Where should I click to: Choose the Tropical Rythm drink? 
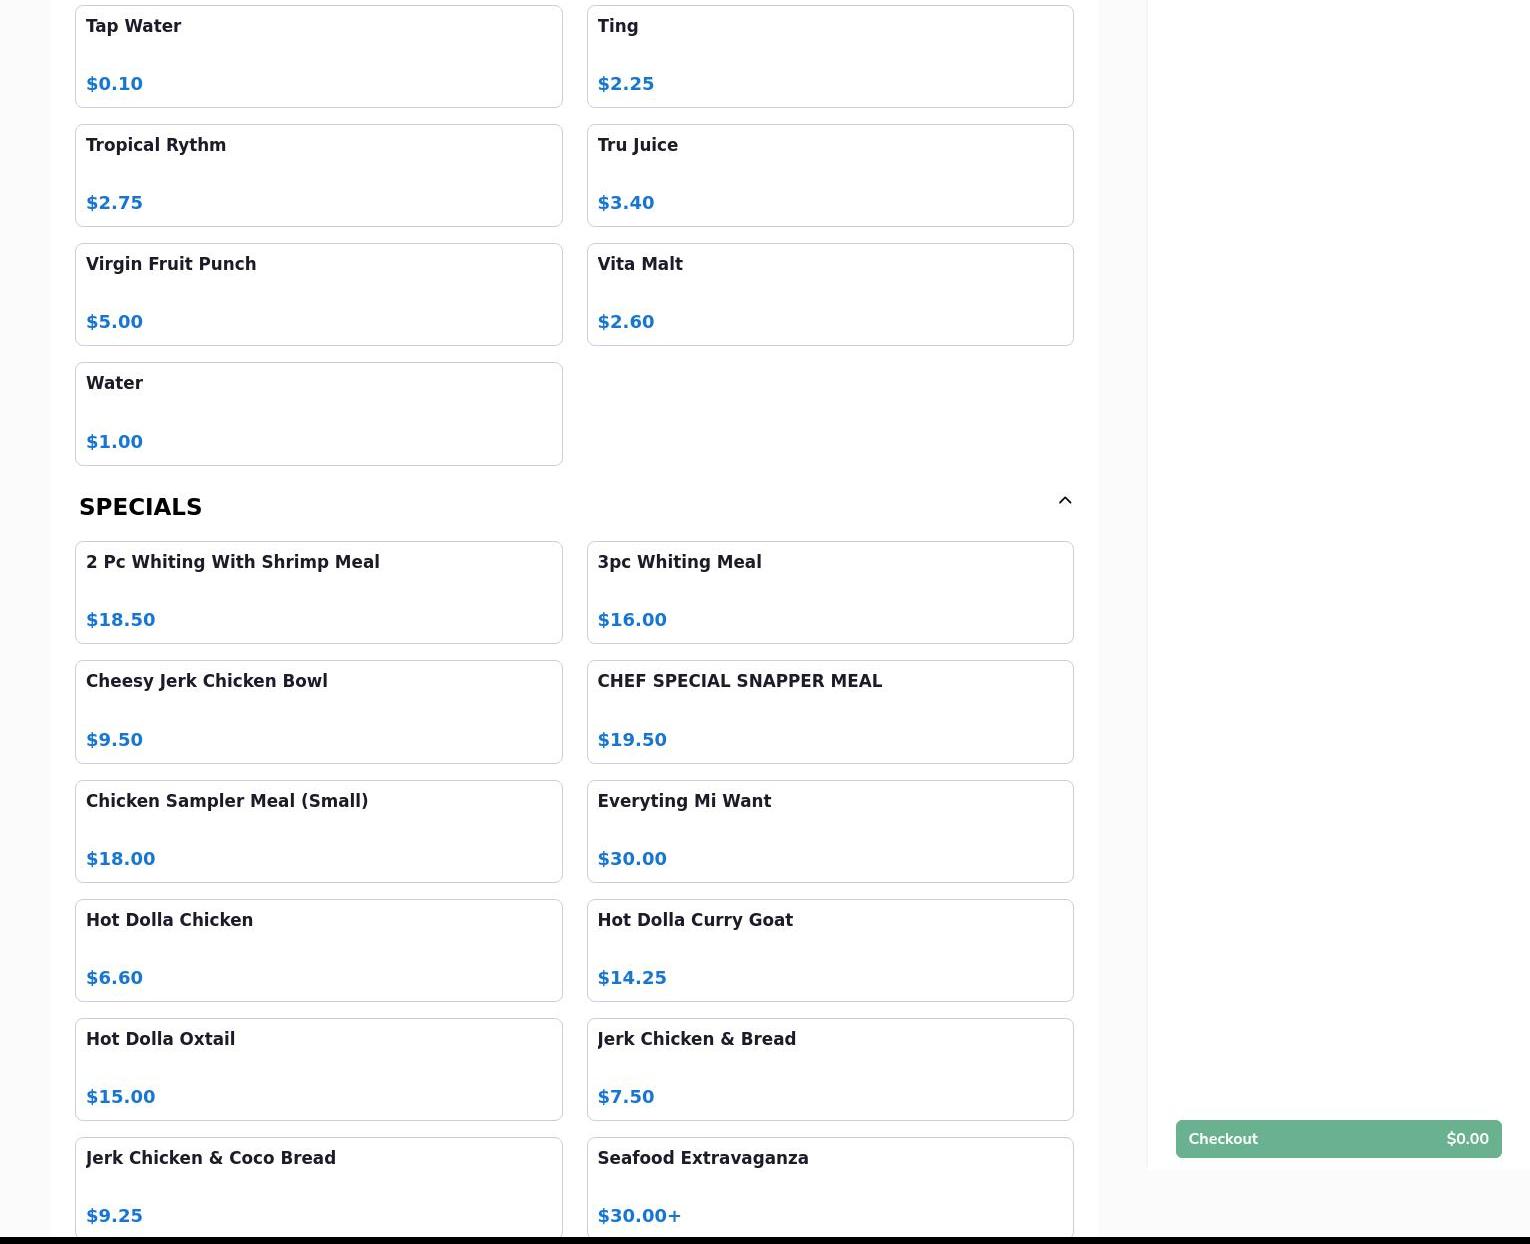coord(319,175)
